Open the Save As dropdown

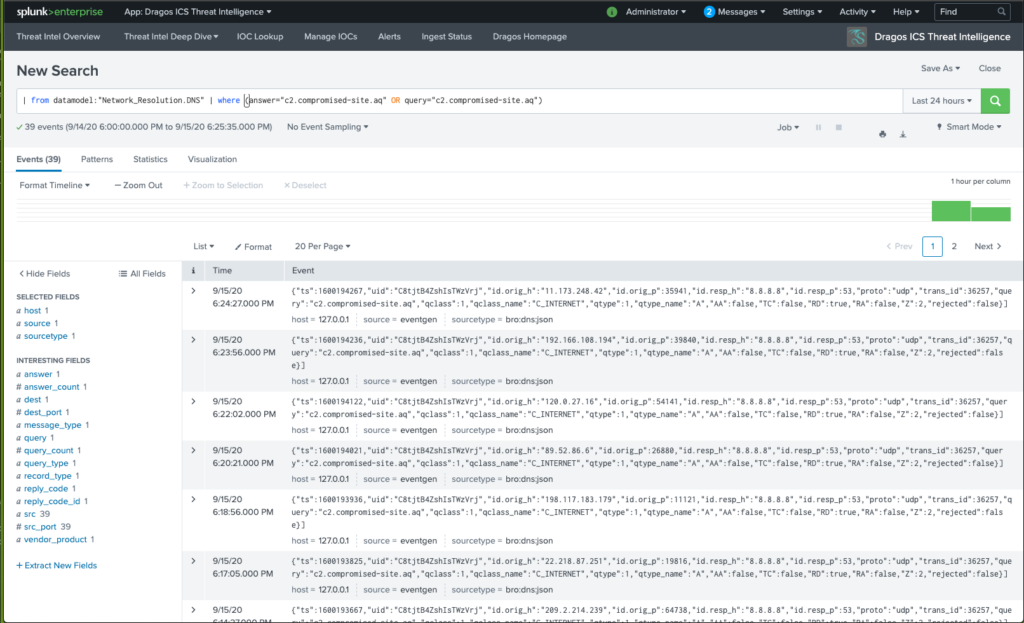click(940, 68)
